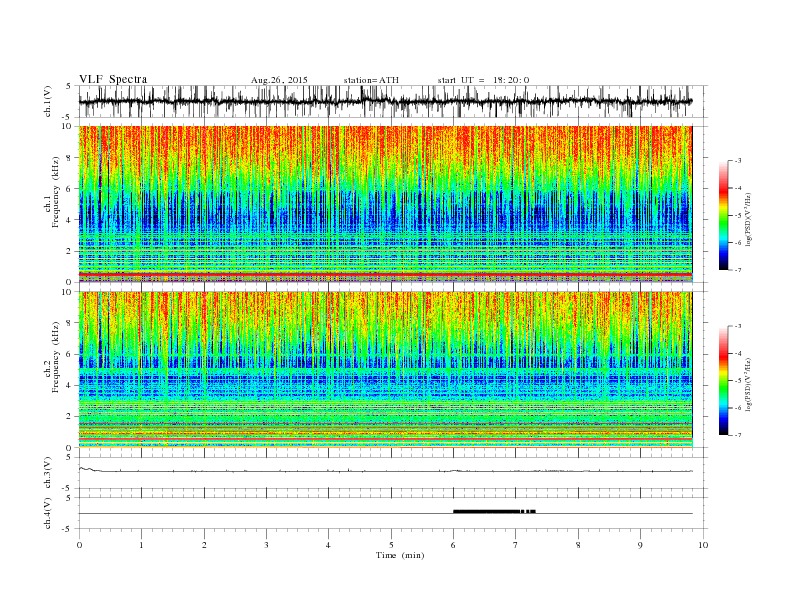The width and height of the screenshot is (792, 612).
Task: Click the "7" tick on the time axis
Action: (x=516, y=545)
